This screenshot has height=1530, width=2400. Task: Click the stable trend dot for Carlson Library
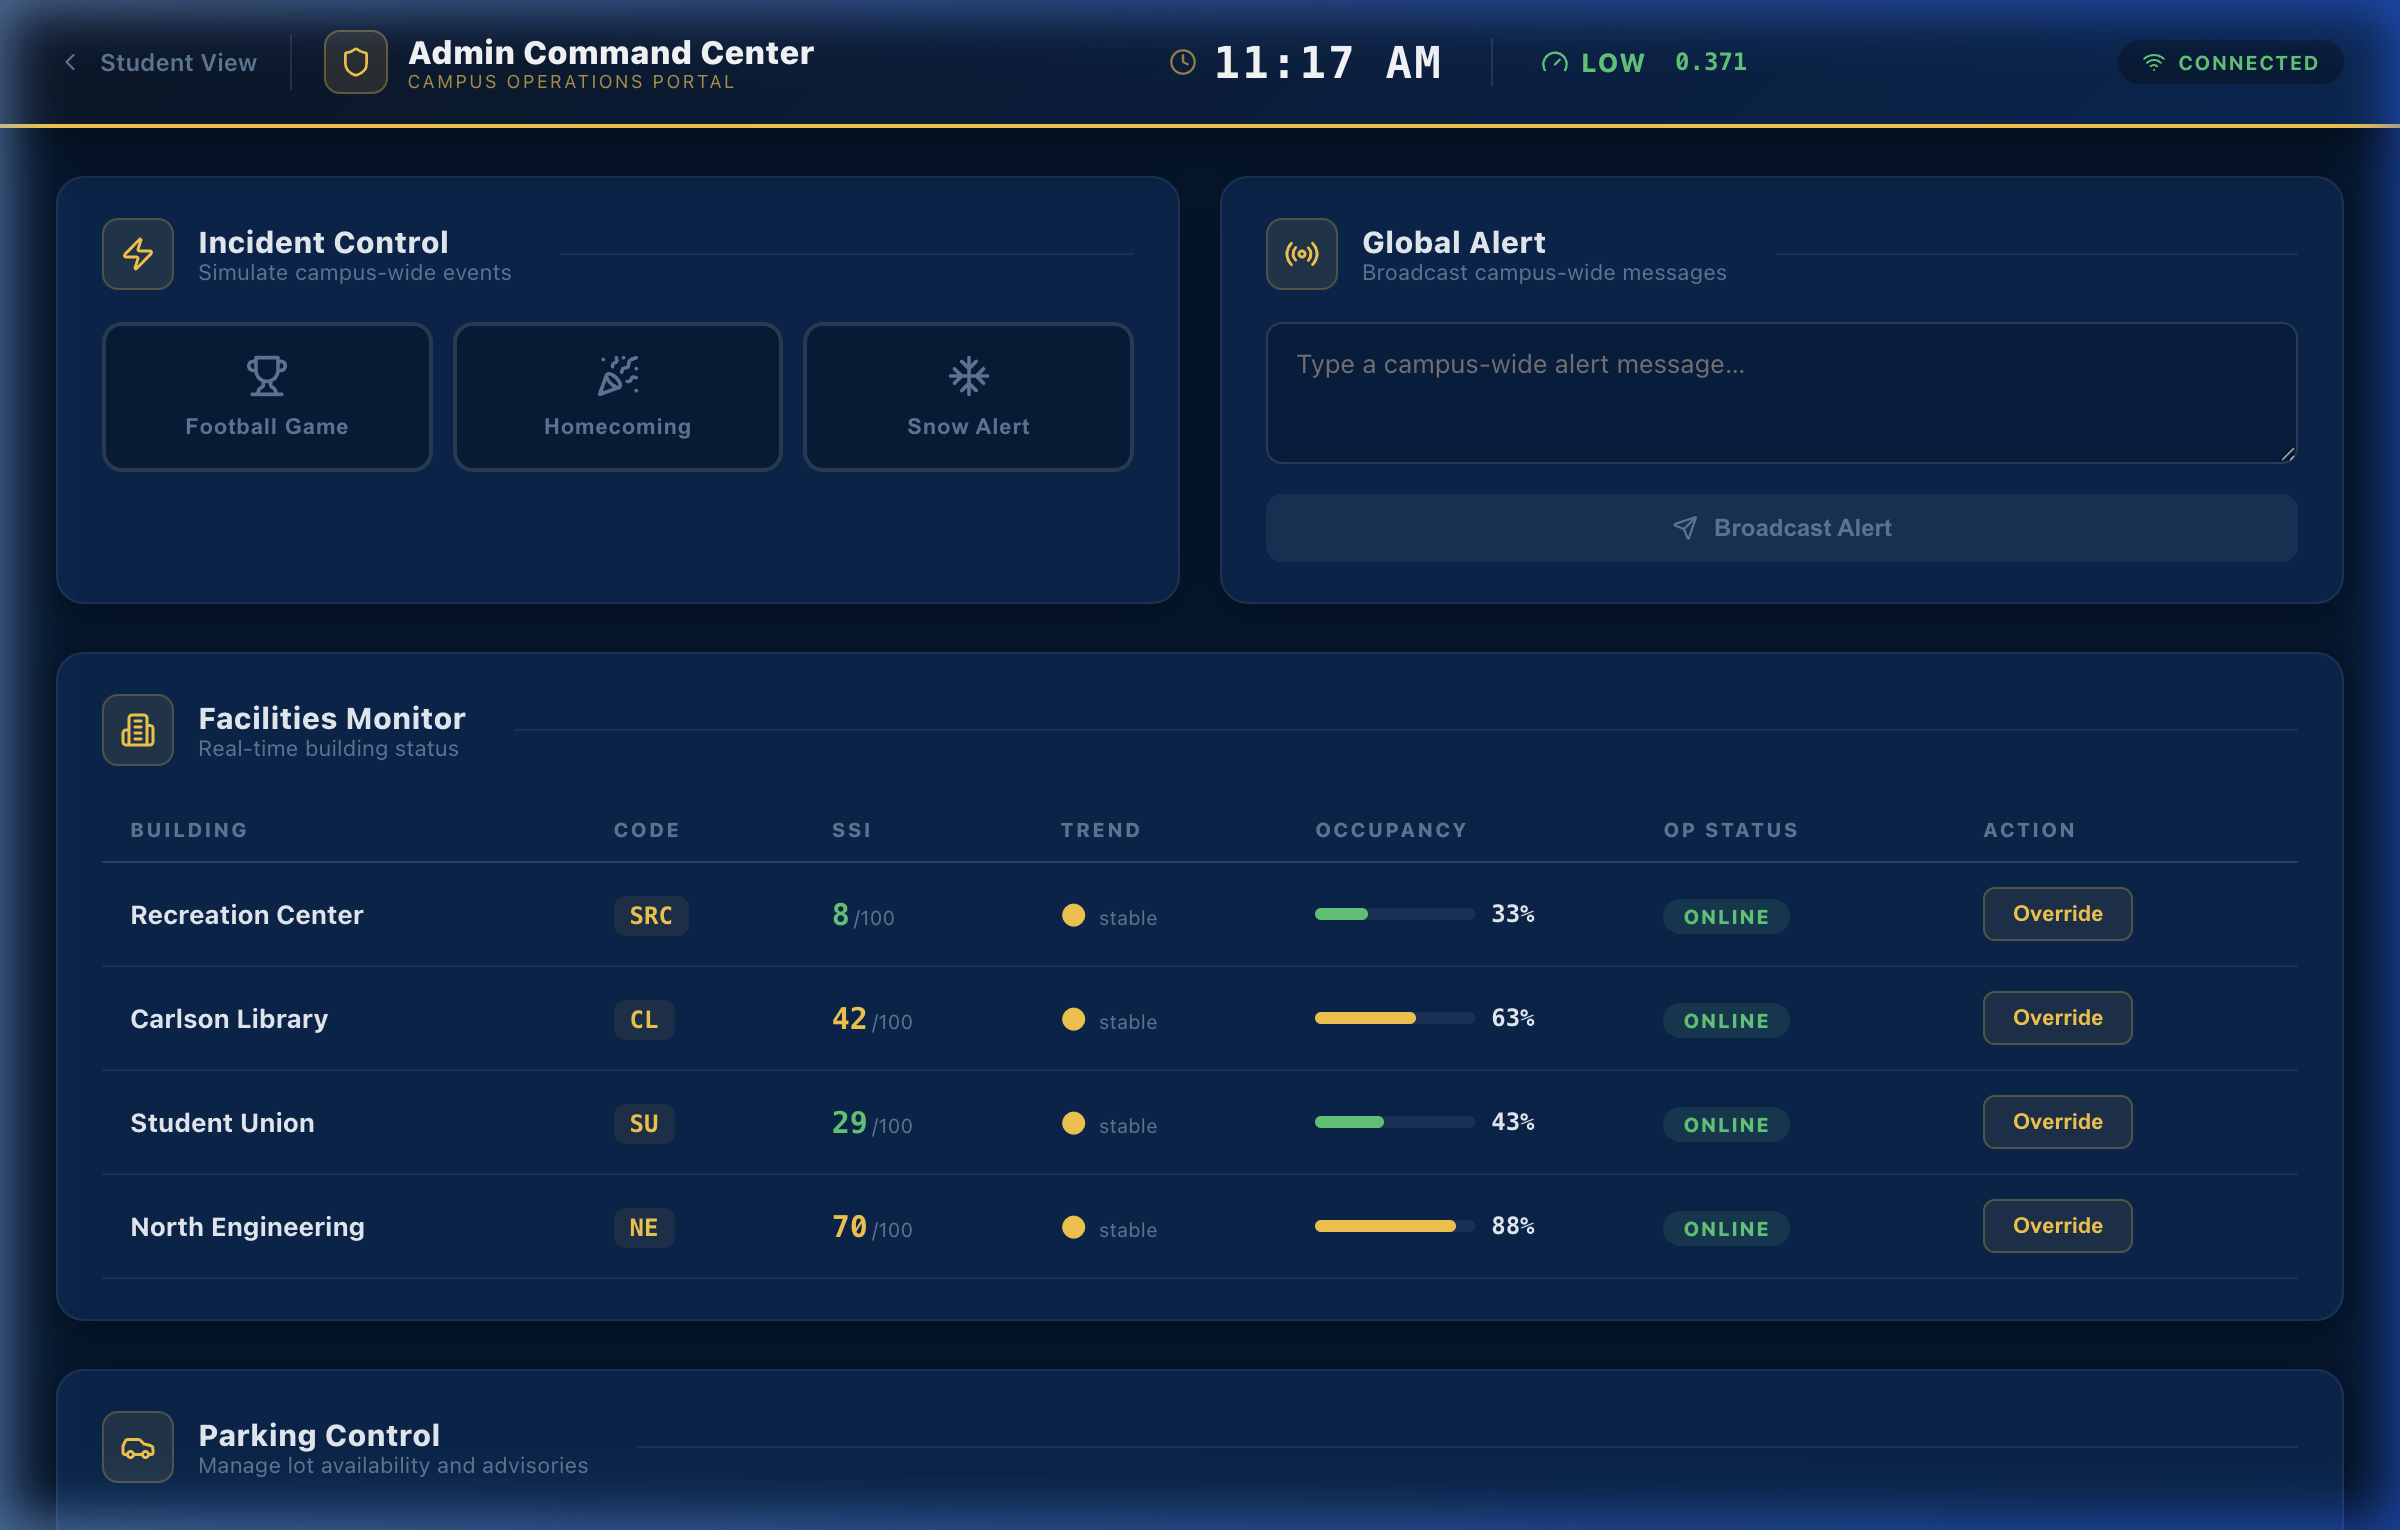point(1073,1019)
